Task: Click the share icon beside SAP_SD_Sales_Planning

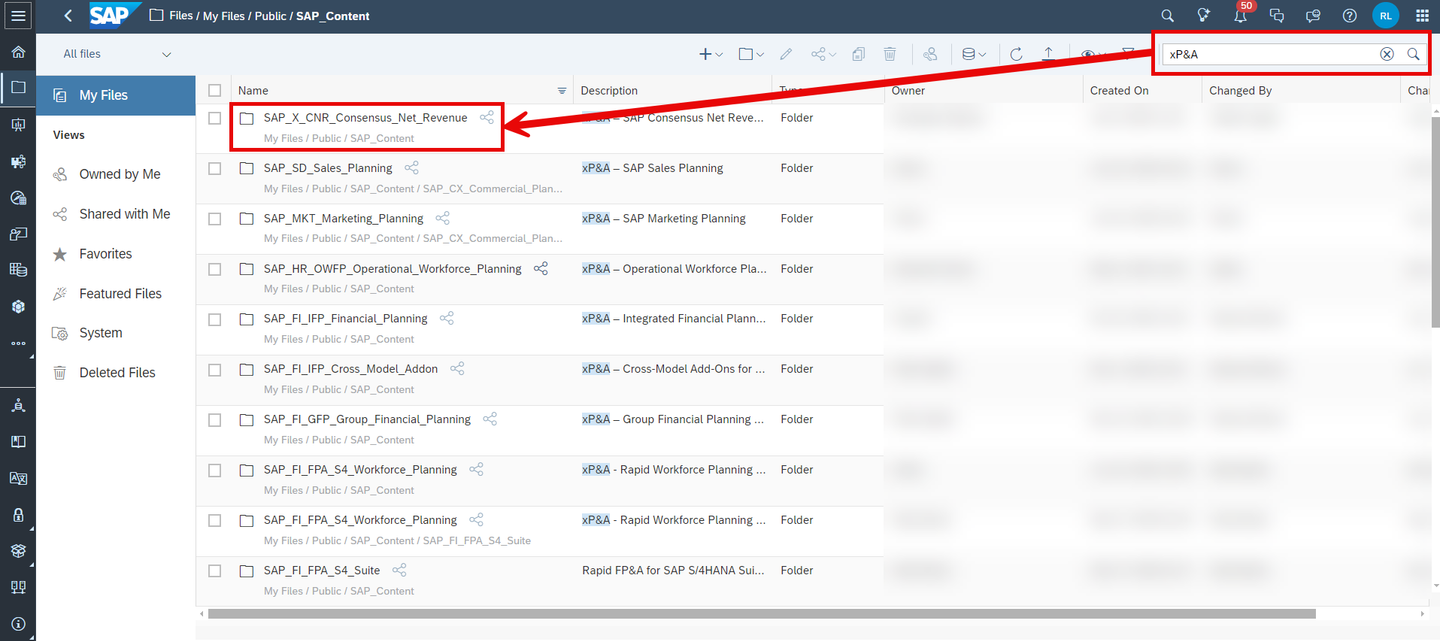Action: pyautogui.click(x=411, y=168)
